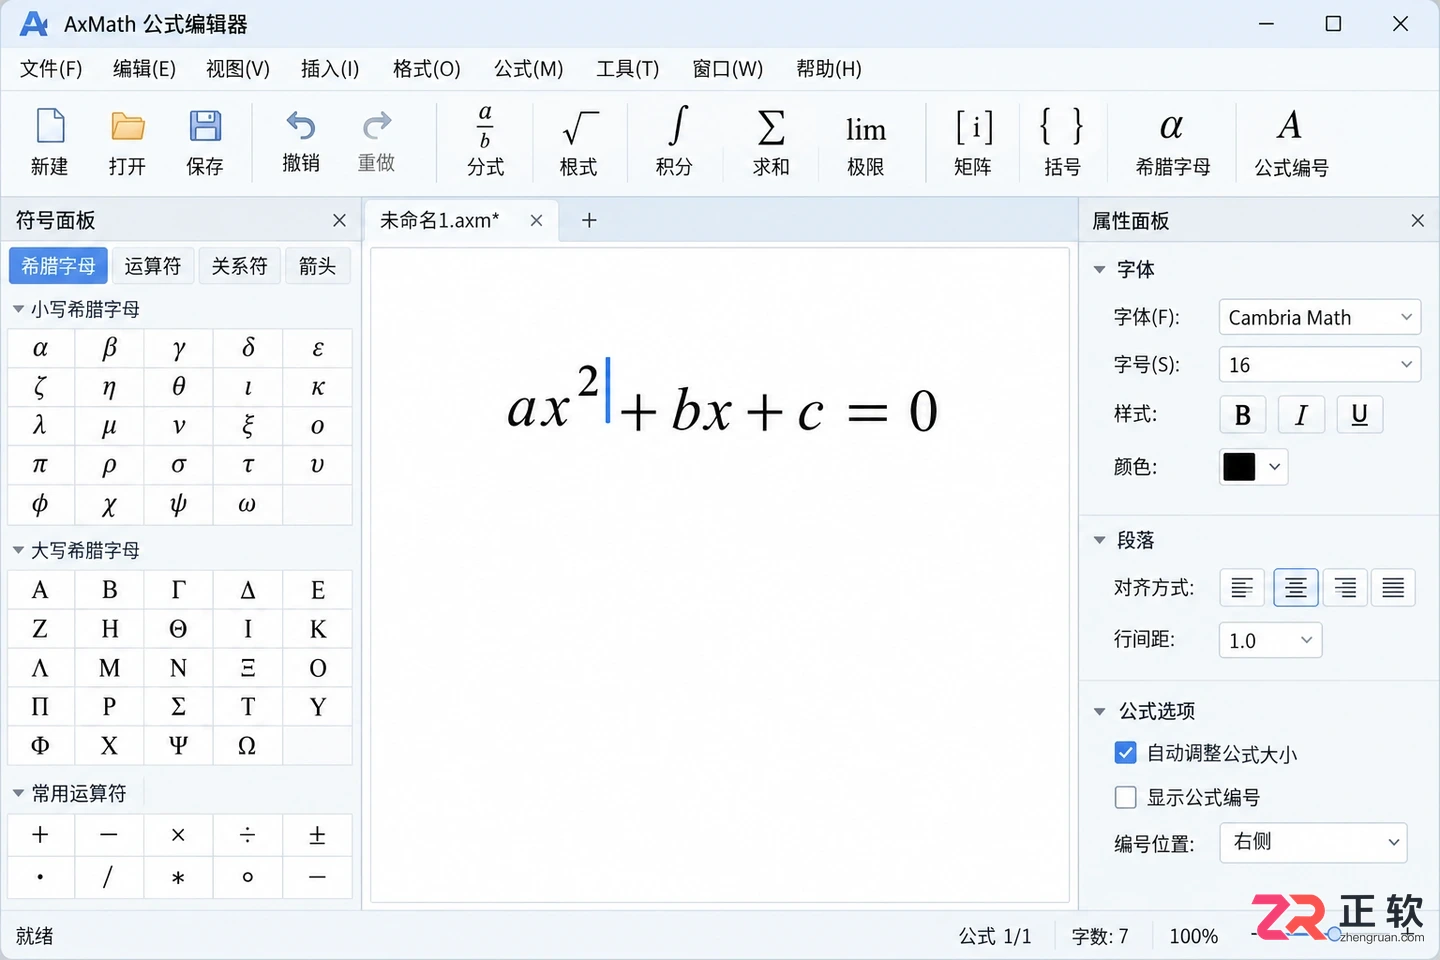The image size is (1440, 960).
Task: Close the 属性面板 panel
Action: [x=1417, y=220]
